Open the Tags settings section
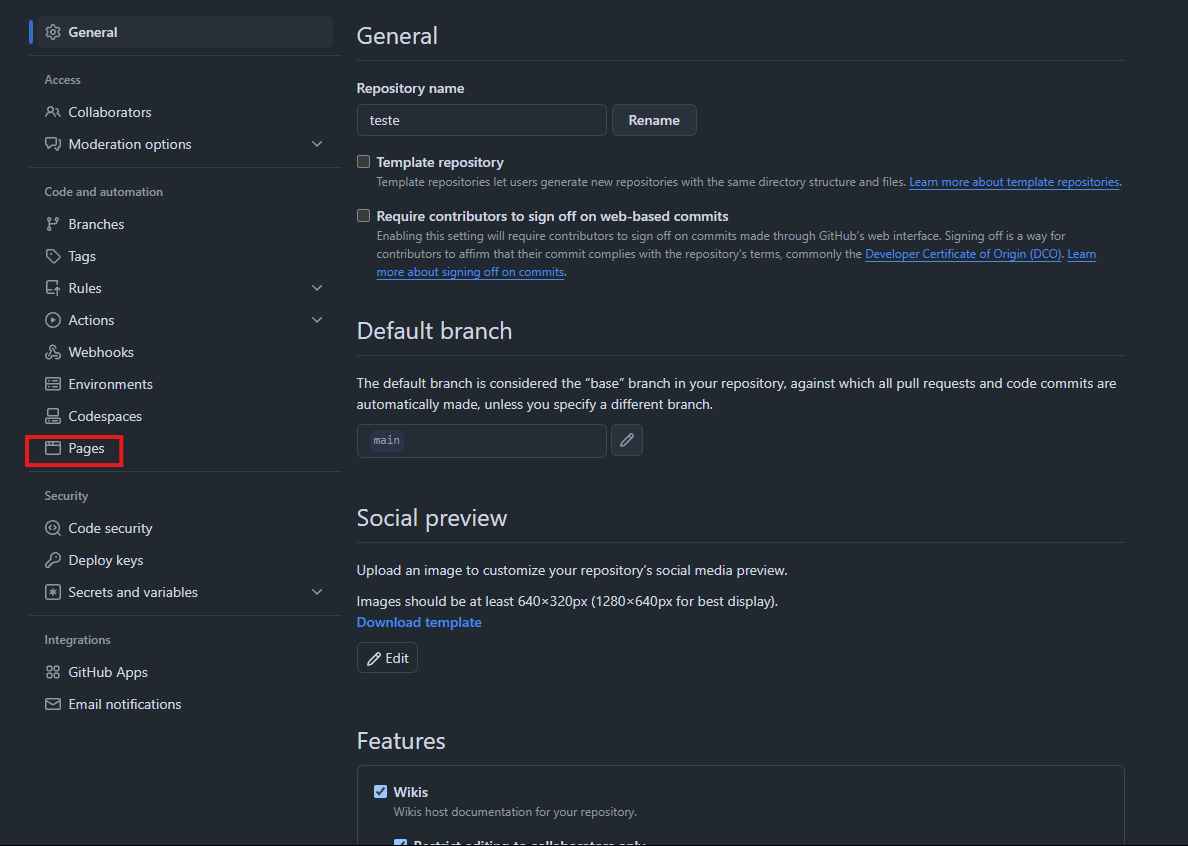The height and width of the screenshot is (846, 1188). (x=185, y=256)
